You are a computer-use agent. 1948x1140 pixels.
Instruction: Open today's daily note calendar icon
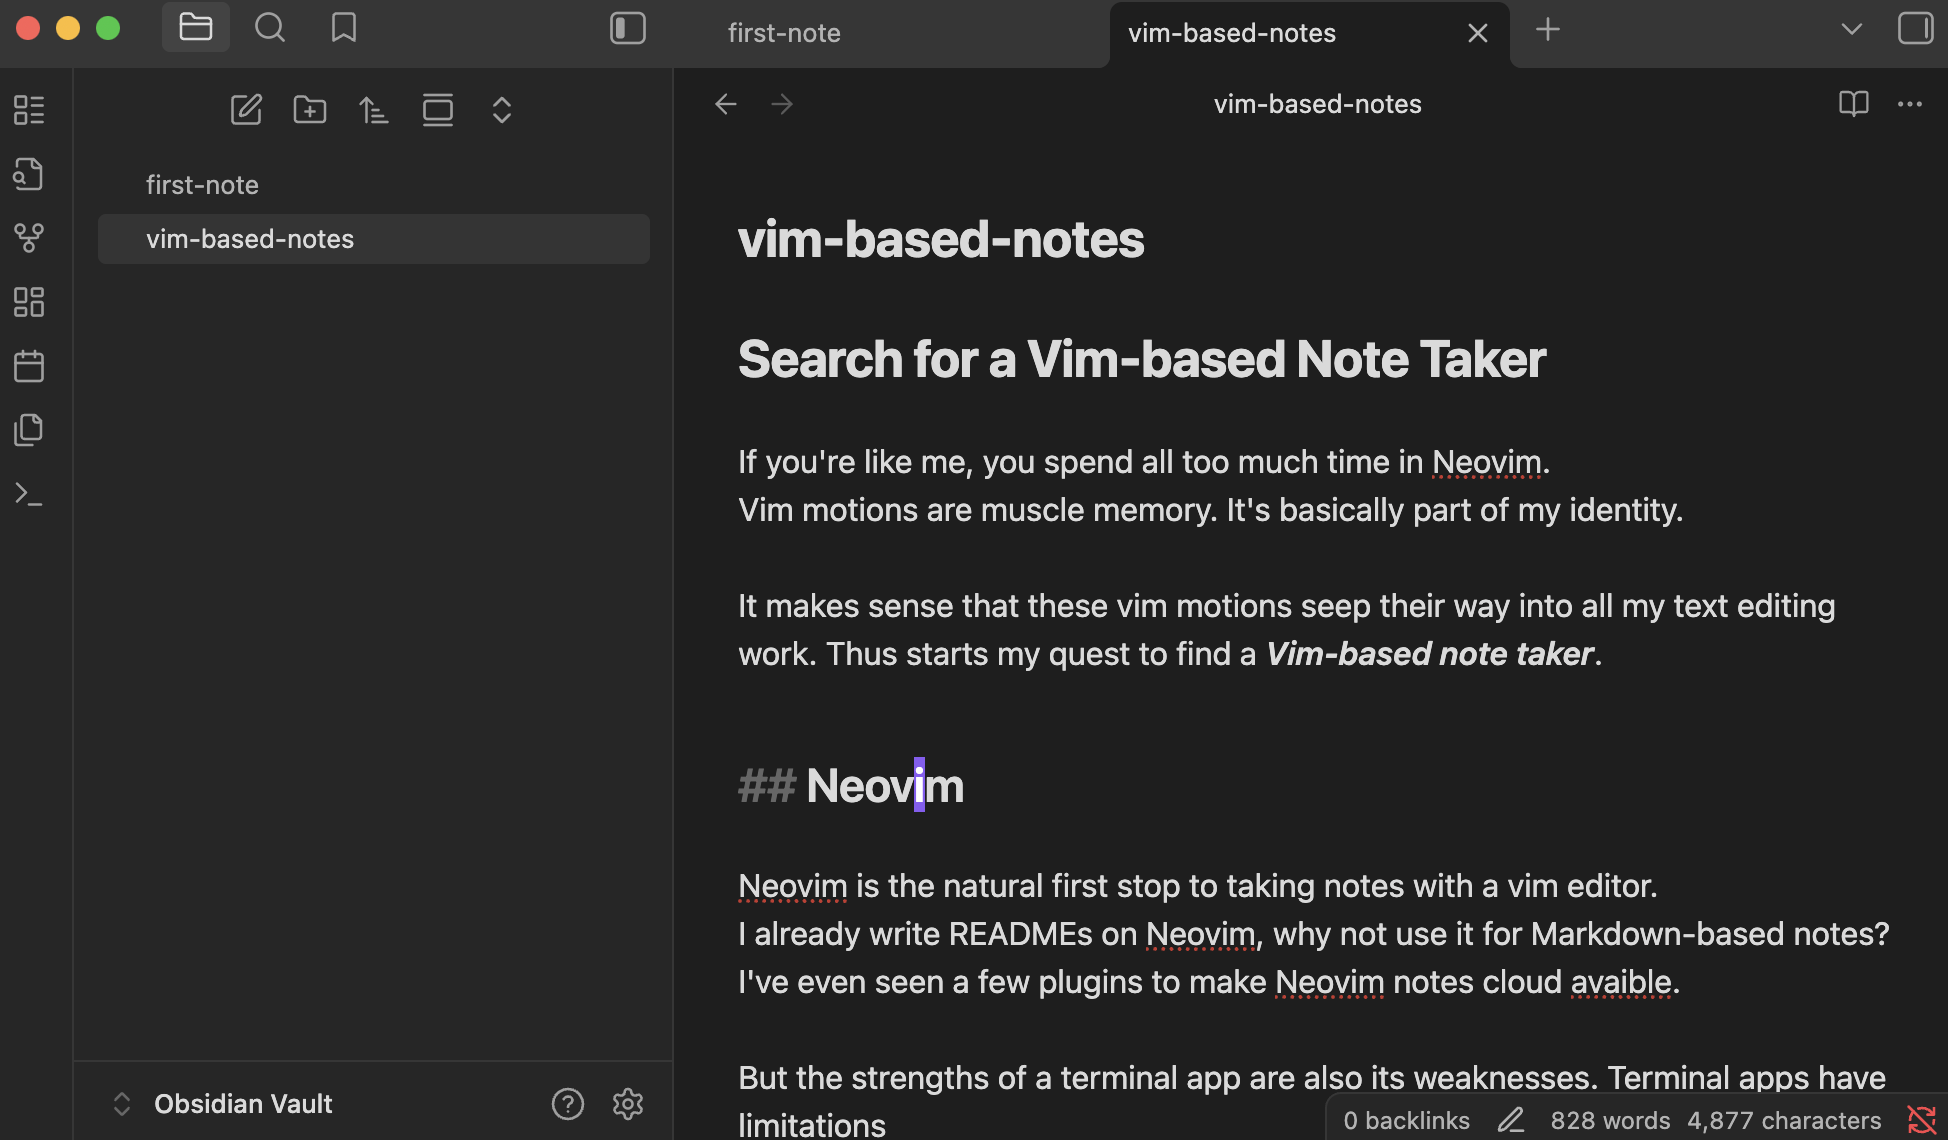tap(29, 366)
